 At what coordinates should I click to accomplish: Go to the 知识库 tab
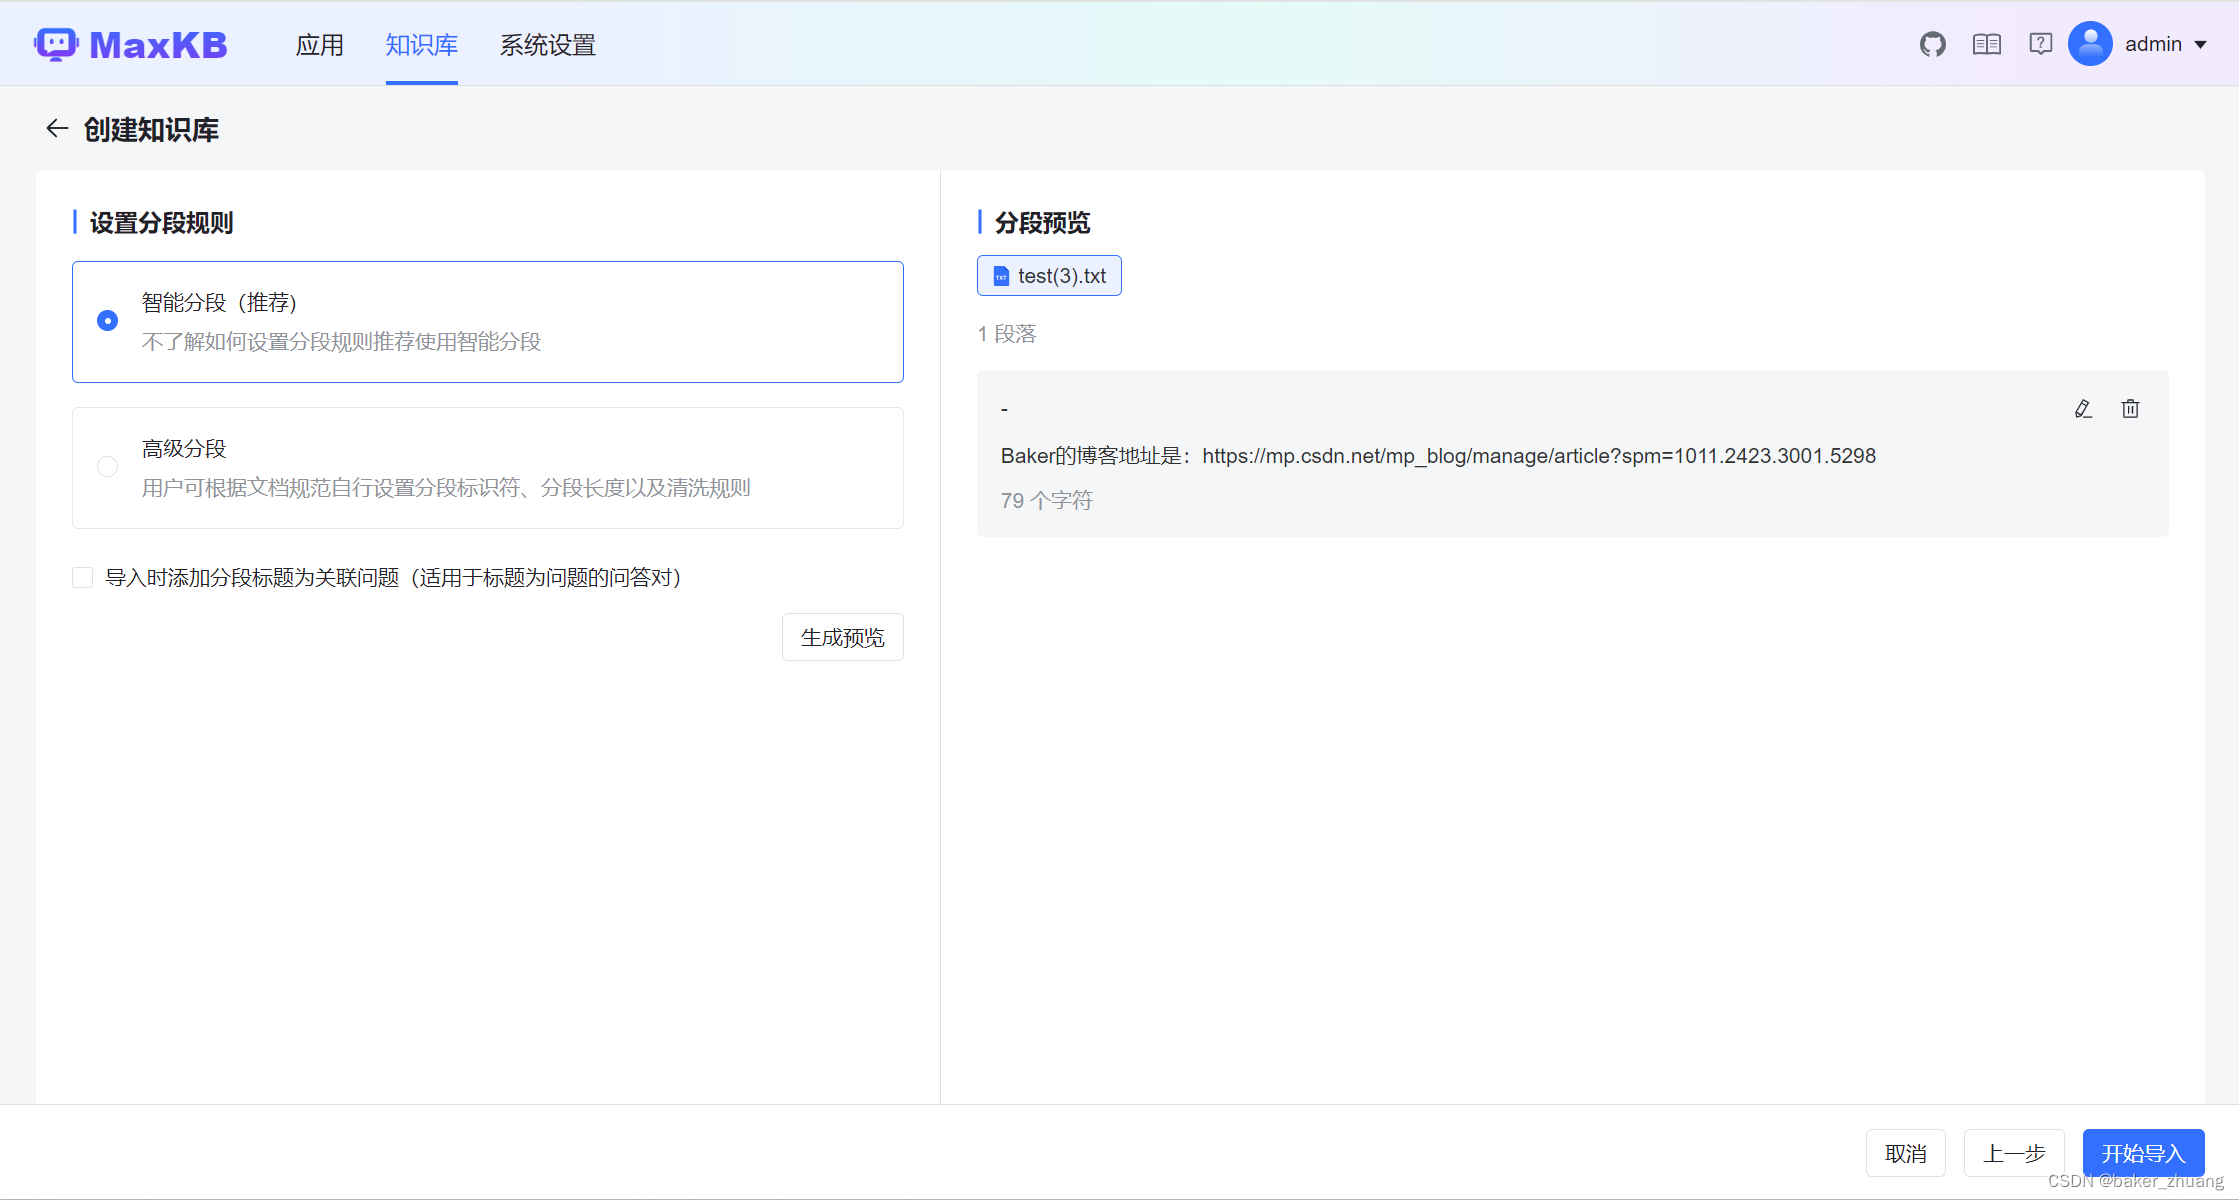click(421, 45)
